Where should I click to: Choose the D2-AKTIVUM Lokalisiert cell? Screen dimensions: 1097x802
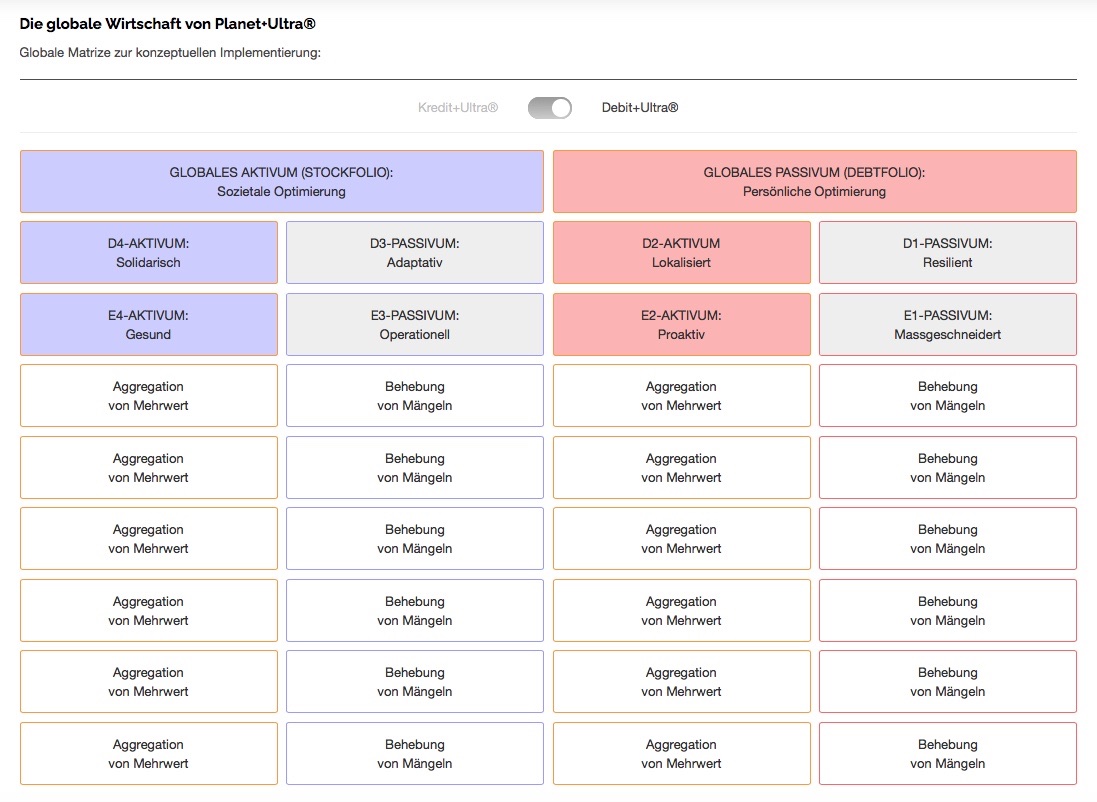pos(682,253)
